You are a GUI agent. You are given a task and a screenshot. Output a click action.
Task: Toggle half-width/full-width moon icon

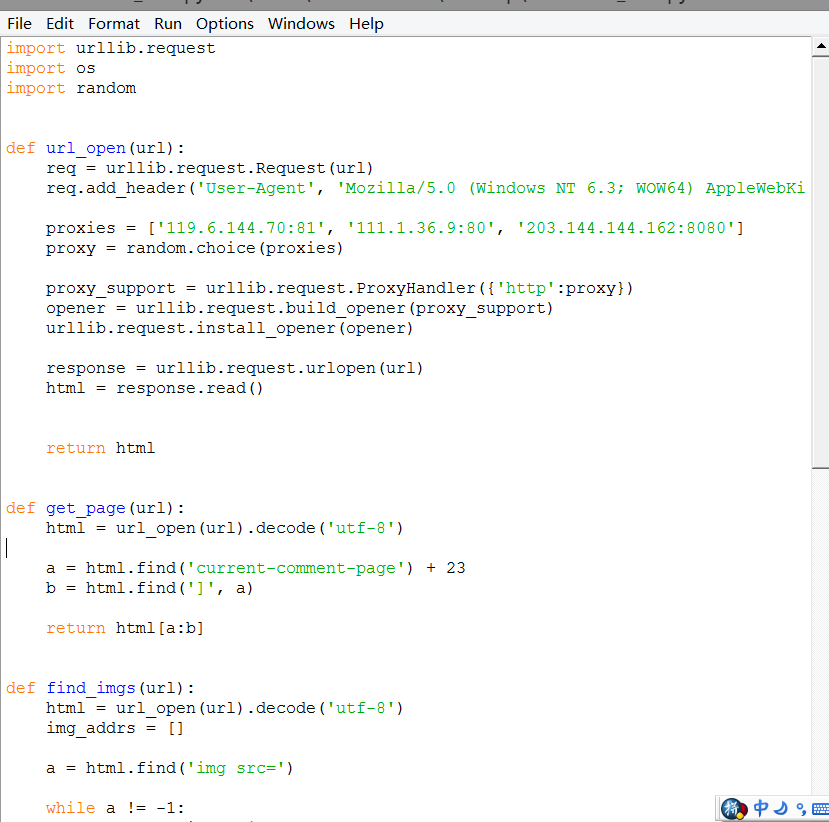pyautogui.click(x=781, y=808)
